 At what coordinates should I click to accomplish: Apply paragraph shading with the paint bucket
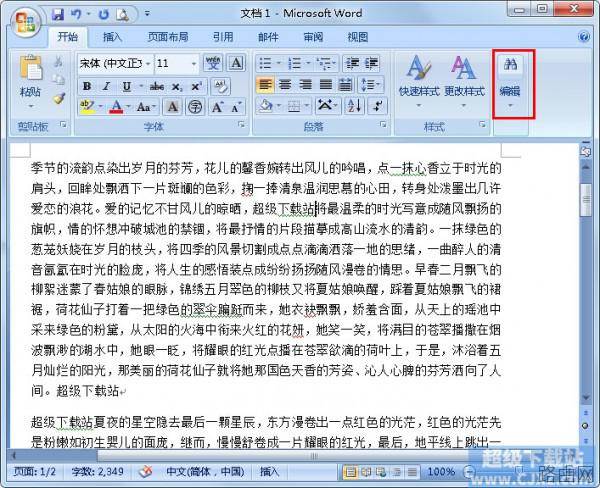265,106
